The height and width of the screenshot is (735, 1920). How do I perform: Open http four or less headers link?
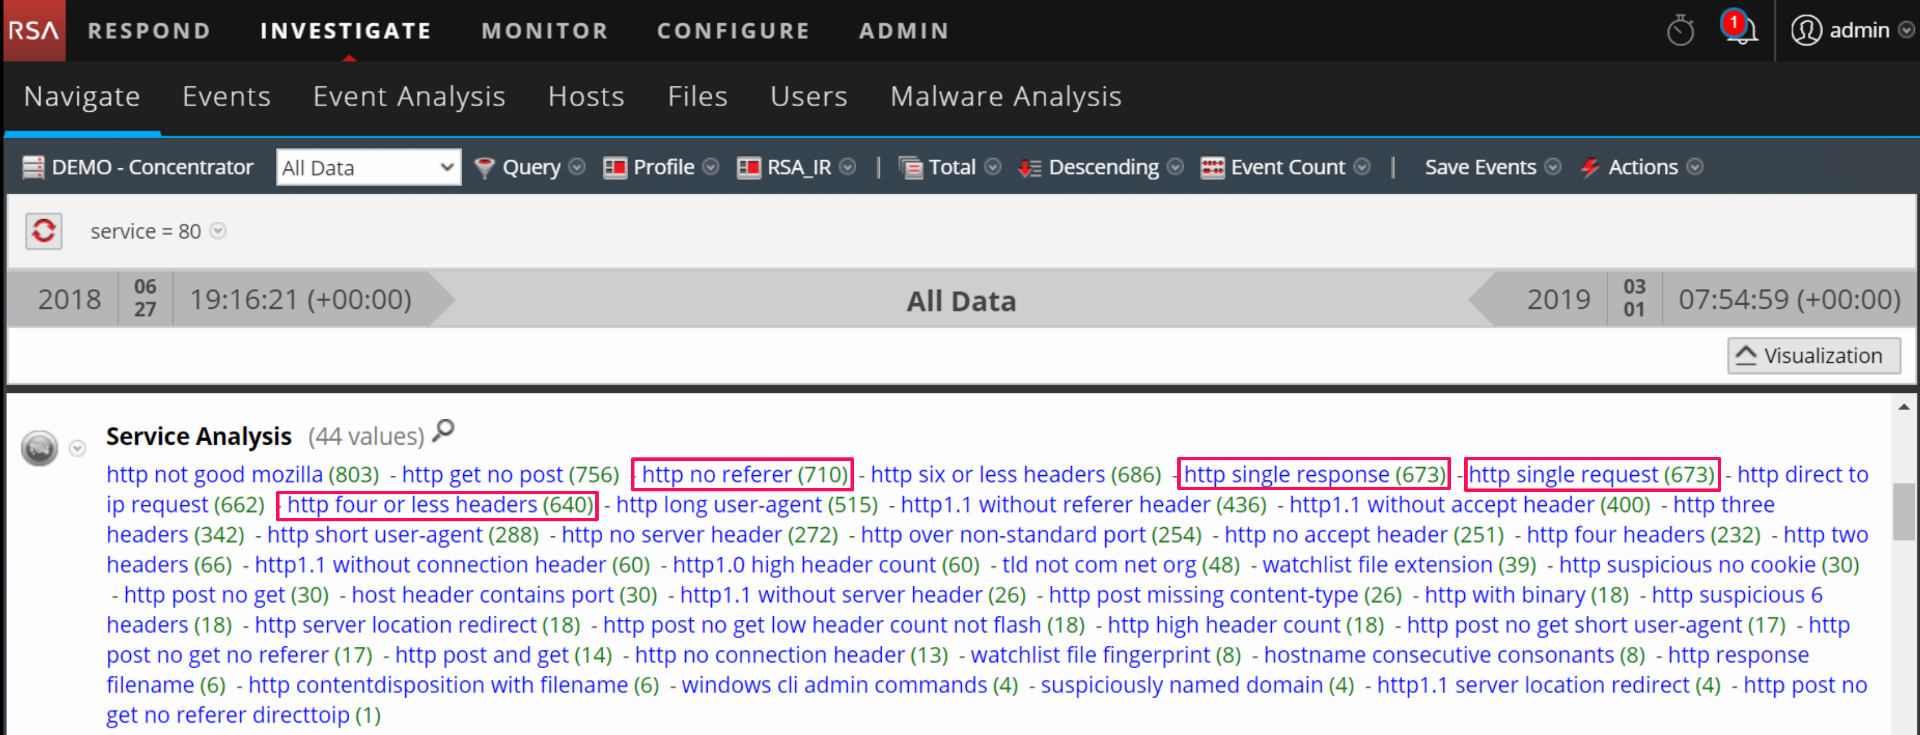point(439,505)
